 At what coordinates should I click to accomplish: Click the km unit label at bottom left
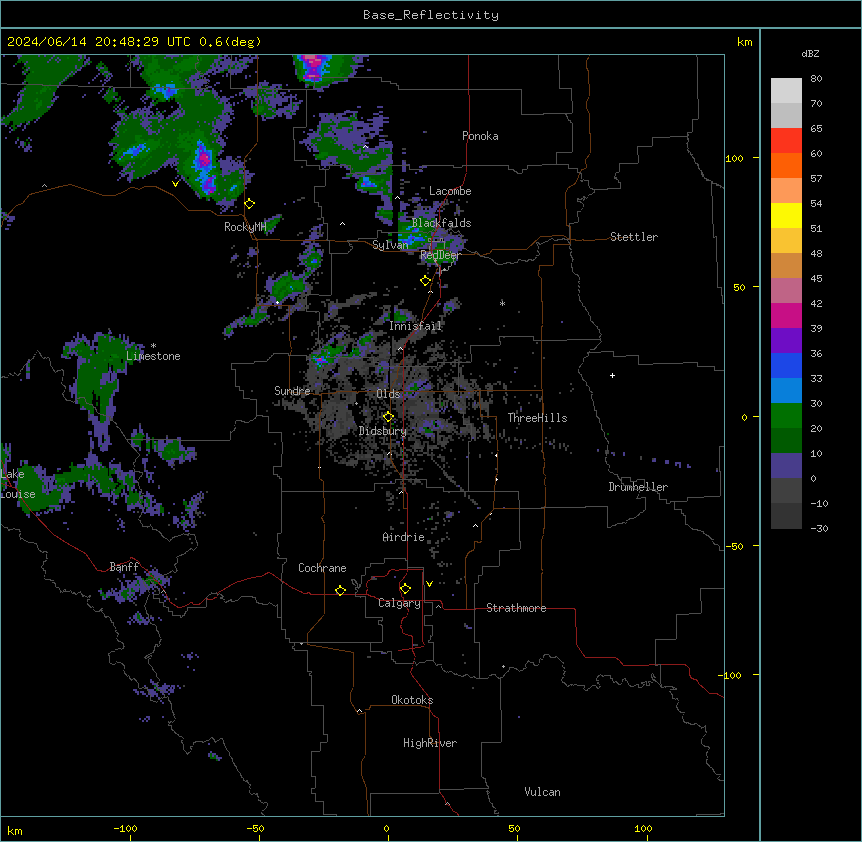pyautogui.click(x=15, y=831)
